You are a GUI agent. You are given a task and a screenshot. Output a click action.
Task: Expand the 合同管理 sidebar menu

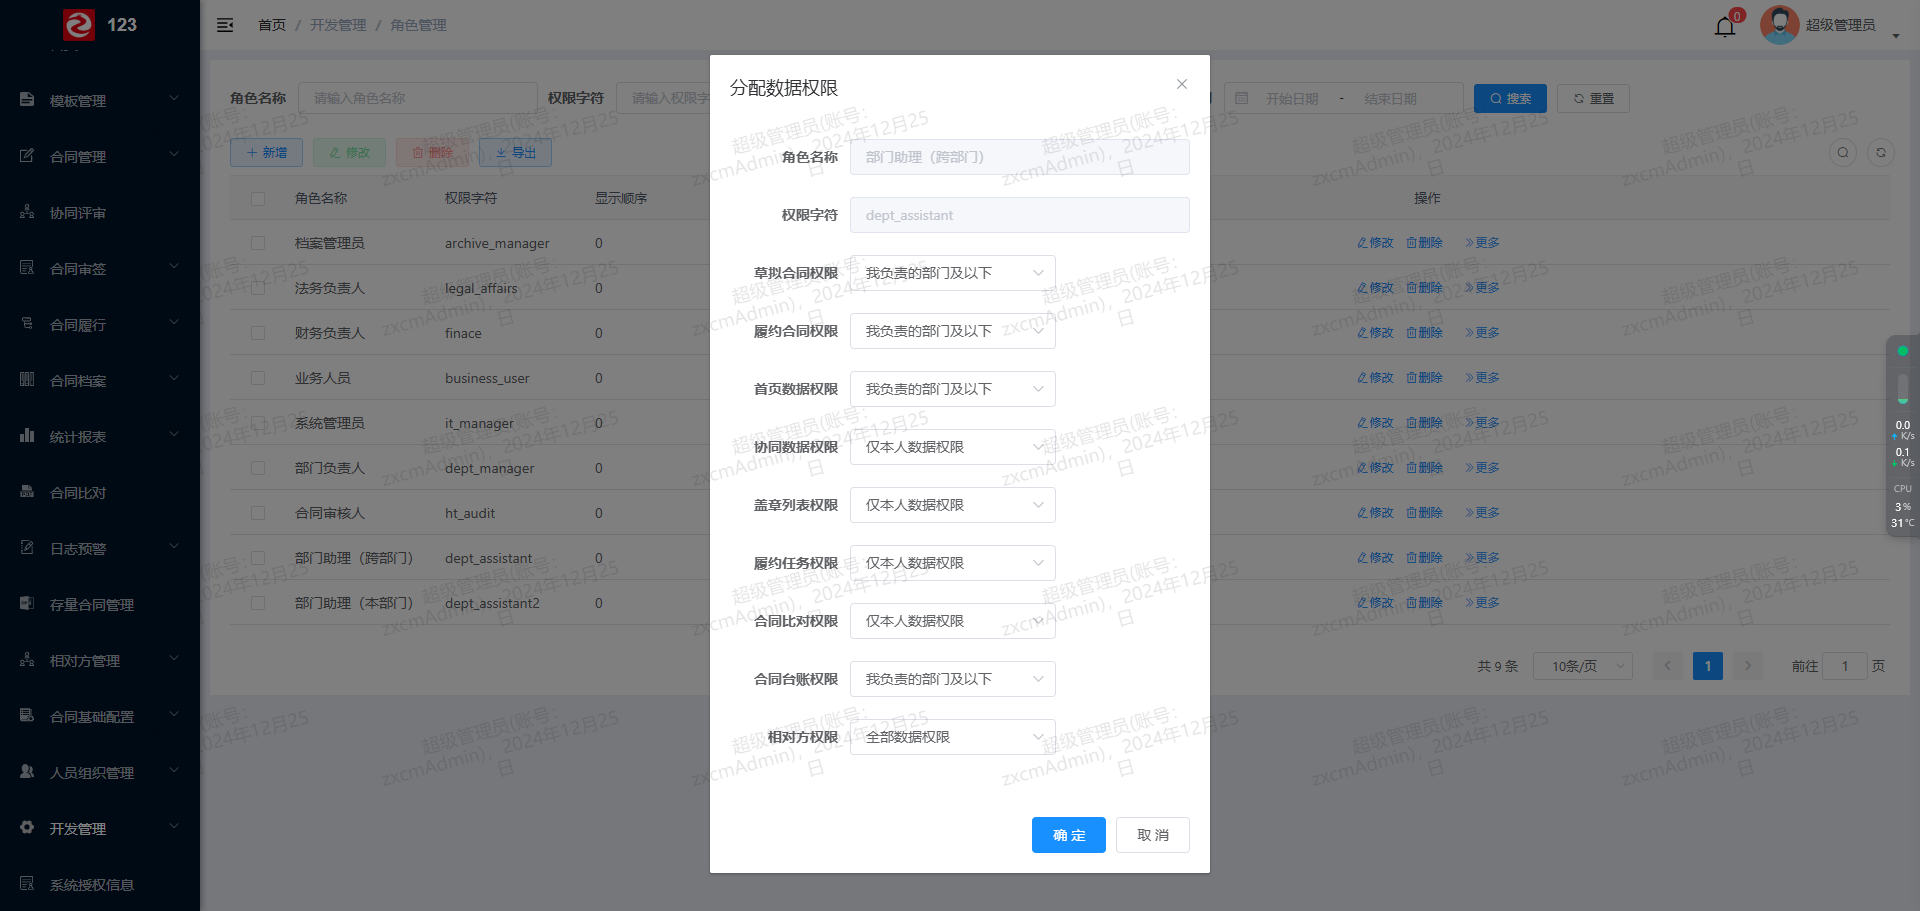100,157
